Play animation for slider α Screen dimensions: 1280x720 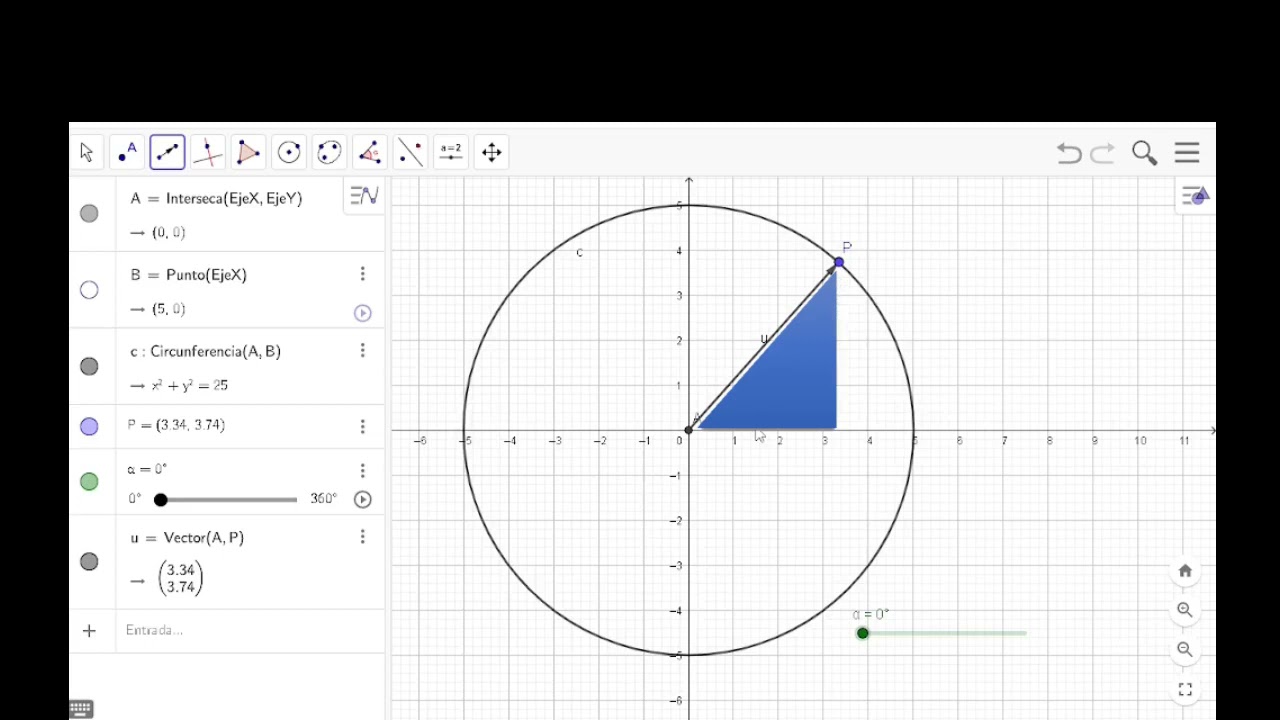click(x=363, y=500)
